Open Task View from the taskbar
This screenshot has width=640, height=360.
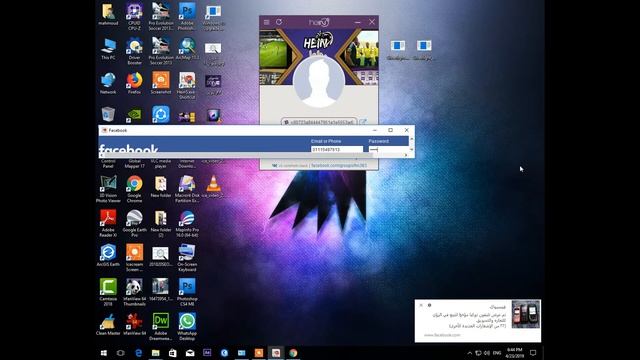point(121,353)
